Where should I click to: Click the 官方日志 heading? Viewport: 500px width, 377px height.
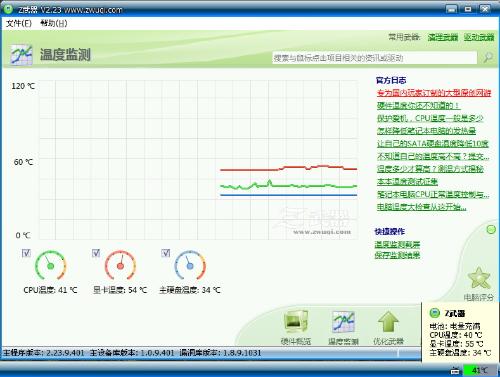pyautogui.click(x=391, y=80)
